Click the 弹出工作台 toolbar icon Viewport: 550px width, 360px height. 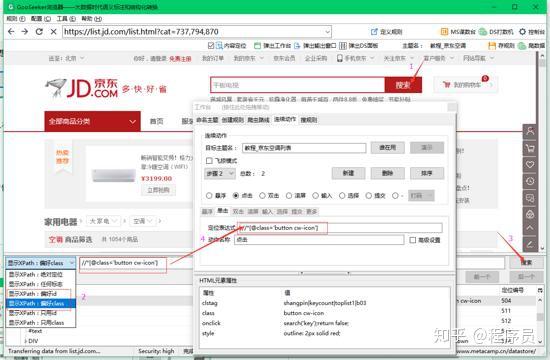pos(257,46)
